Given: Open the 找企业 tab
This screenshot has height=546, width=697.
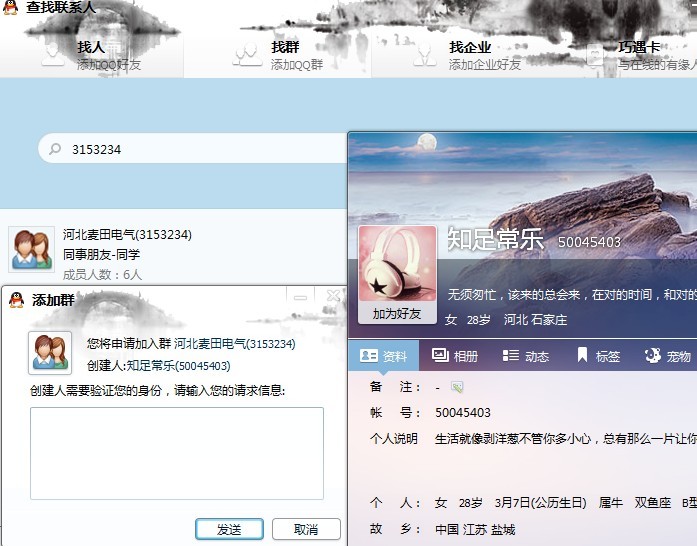Looking at the screenshot, I should point(467,55).
